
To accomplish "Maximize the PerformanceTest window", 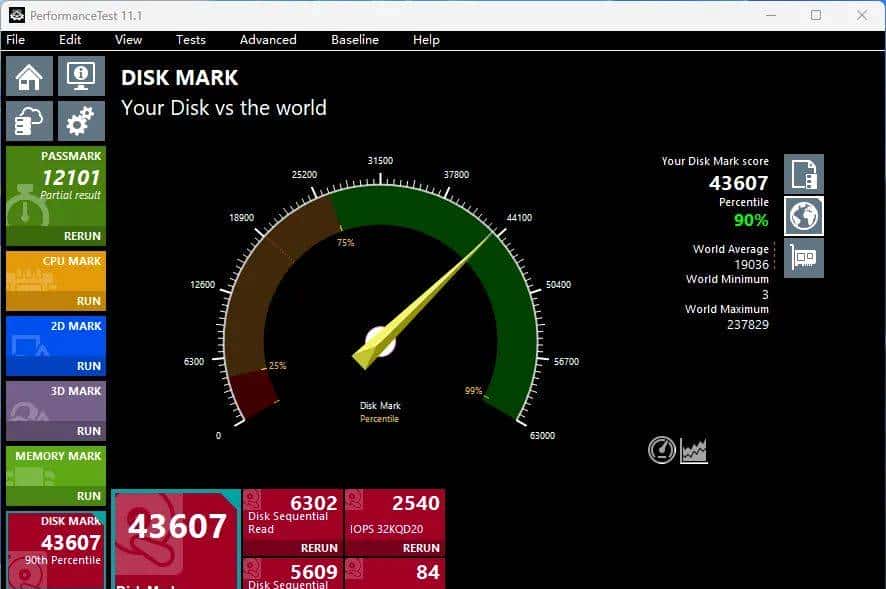I will [x=816, y=15].
